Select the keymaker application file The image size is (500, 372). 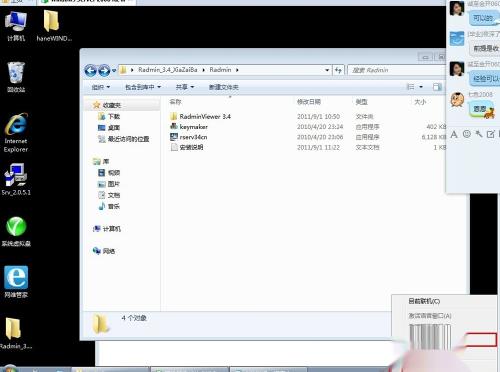point(189,127)
